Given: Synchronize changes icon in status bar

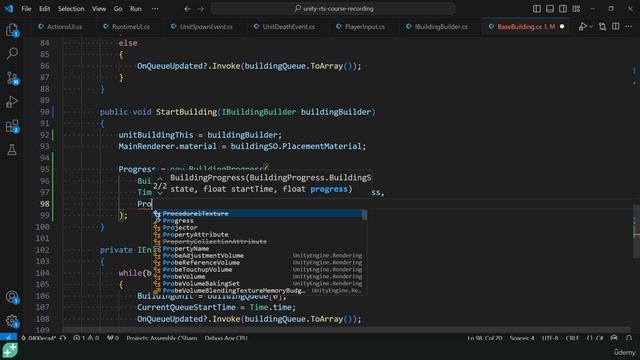Looking at the screenshot, I should (63, 338).
